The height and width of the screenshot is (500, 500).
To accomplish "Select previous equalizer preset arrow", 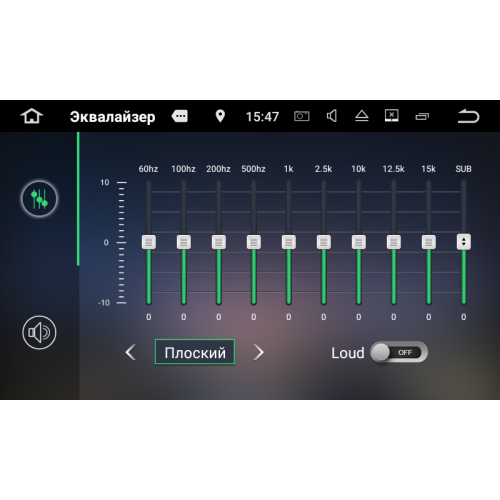I will 130,352.
